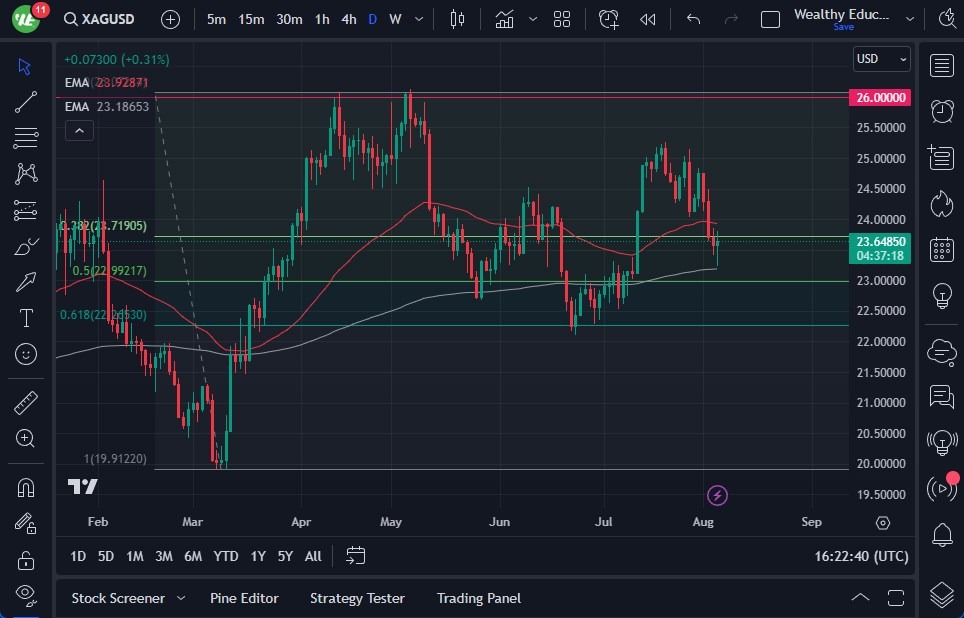964x618 pixels.
Task: Toggle magnet mode on
Action: click(26, 488)
